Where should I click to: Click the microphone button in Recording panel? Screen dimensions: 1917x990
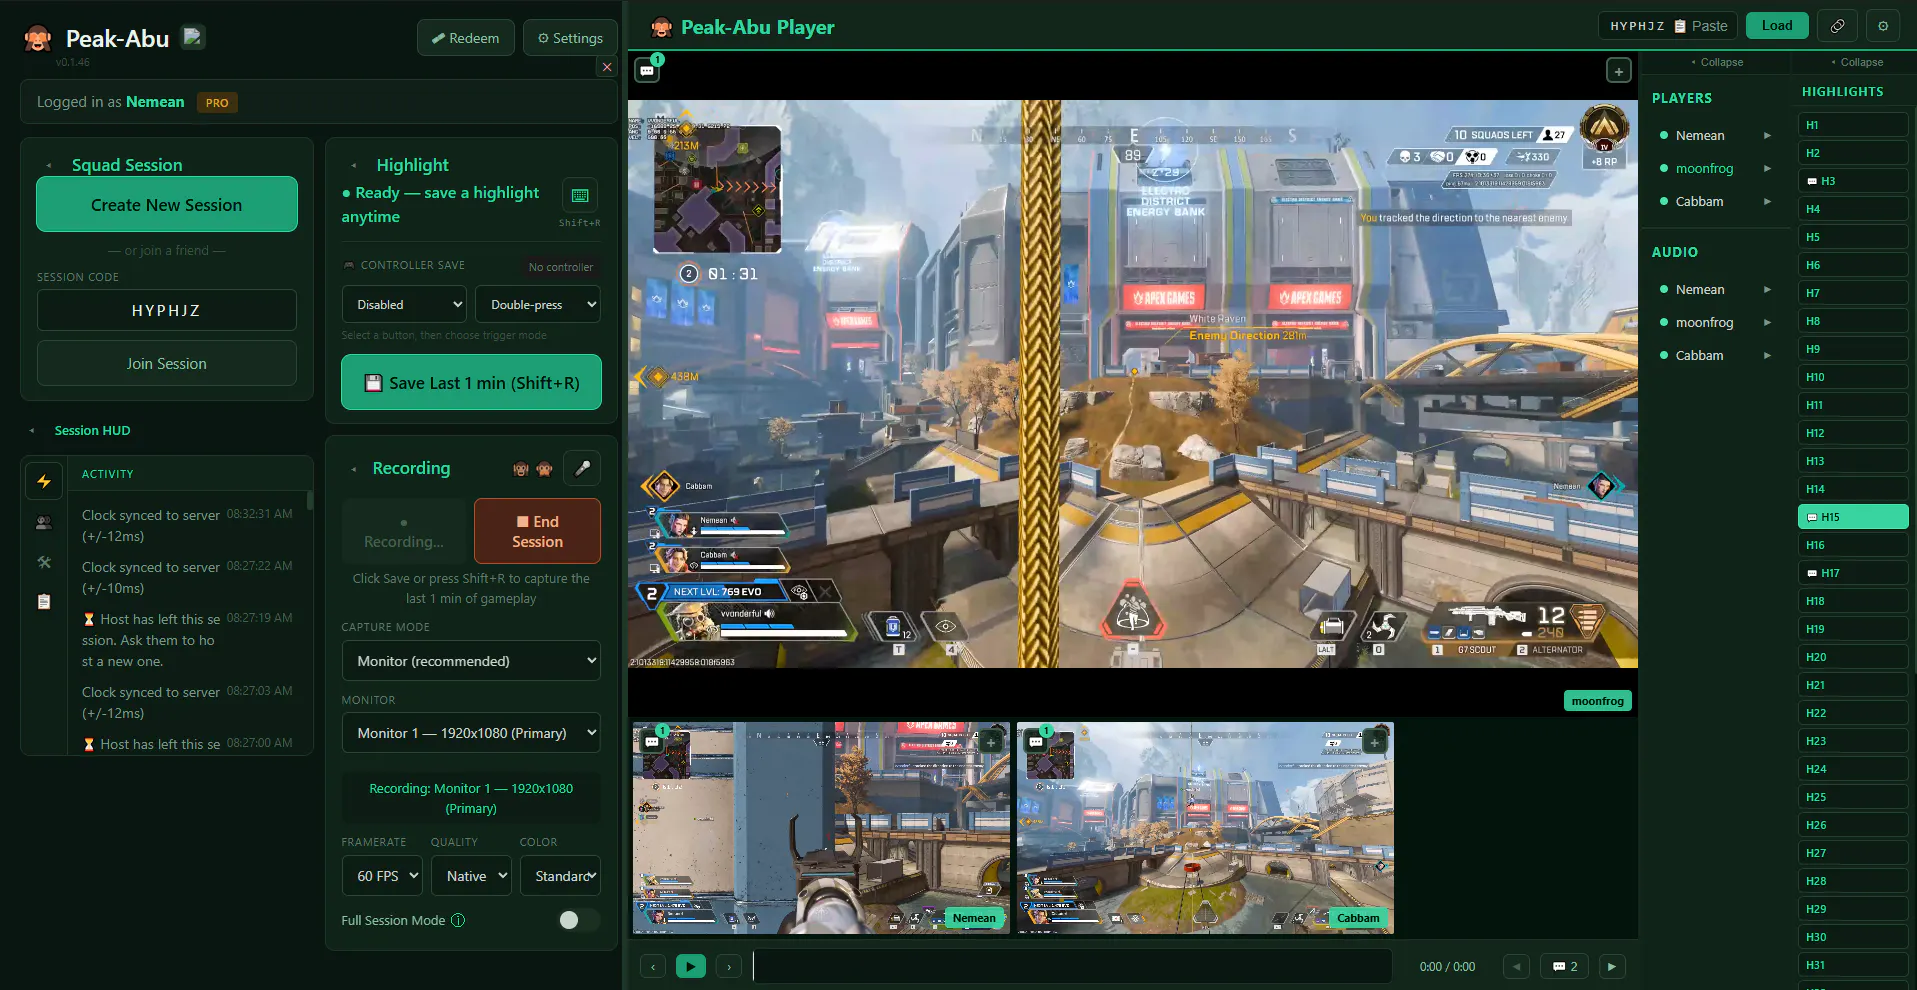click(582, 468)
